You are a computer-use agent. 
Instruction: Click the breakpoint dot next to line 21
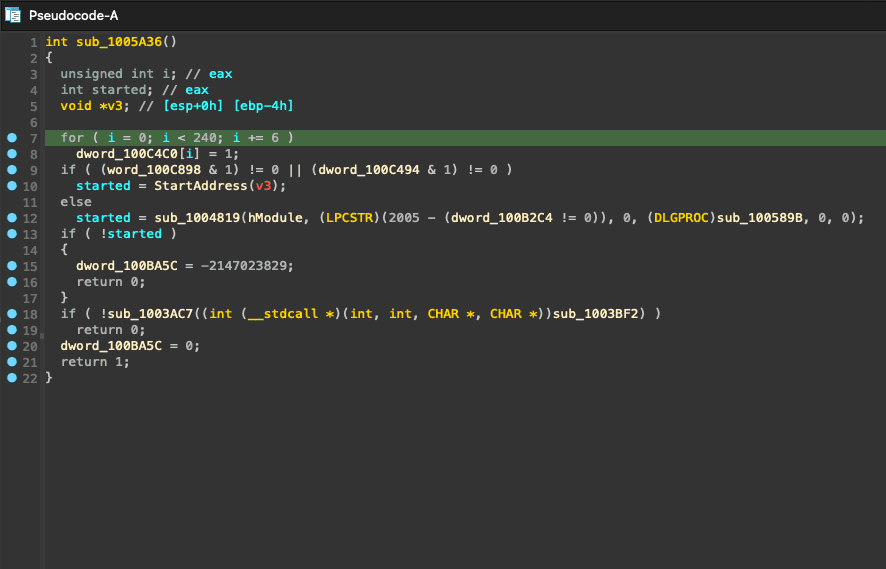click(x=12, y=362)
